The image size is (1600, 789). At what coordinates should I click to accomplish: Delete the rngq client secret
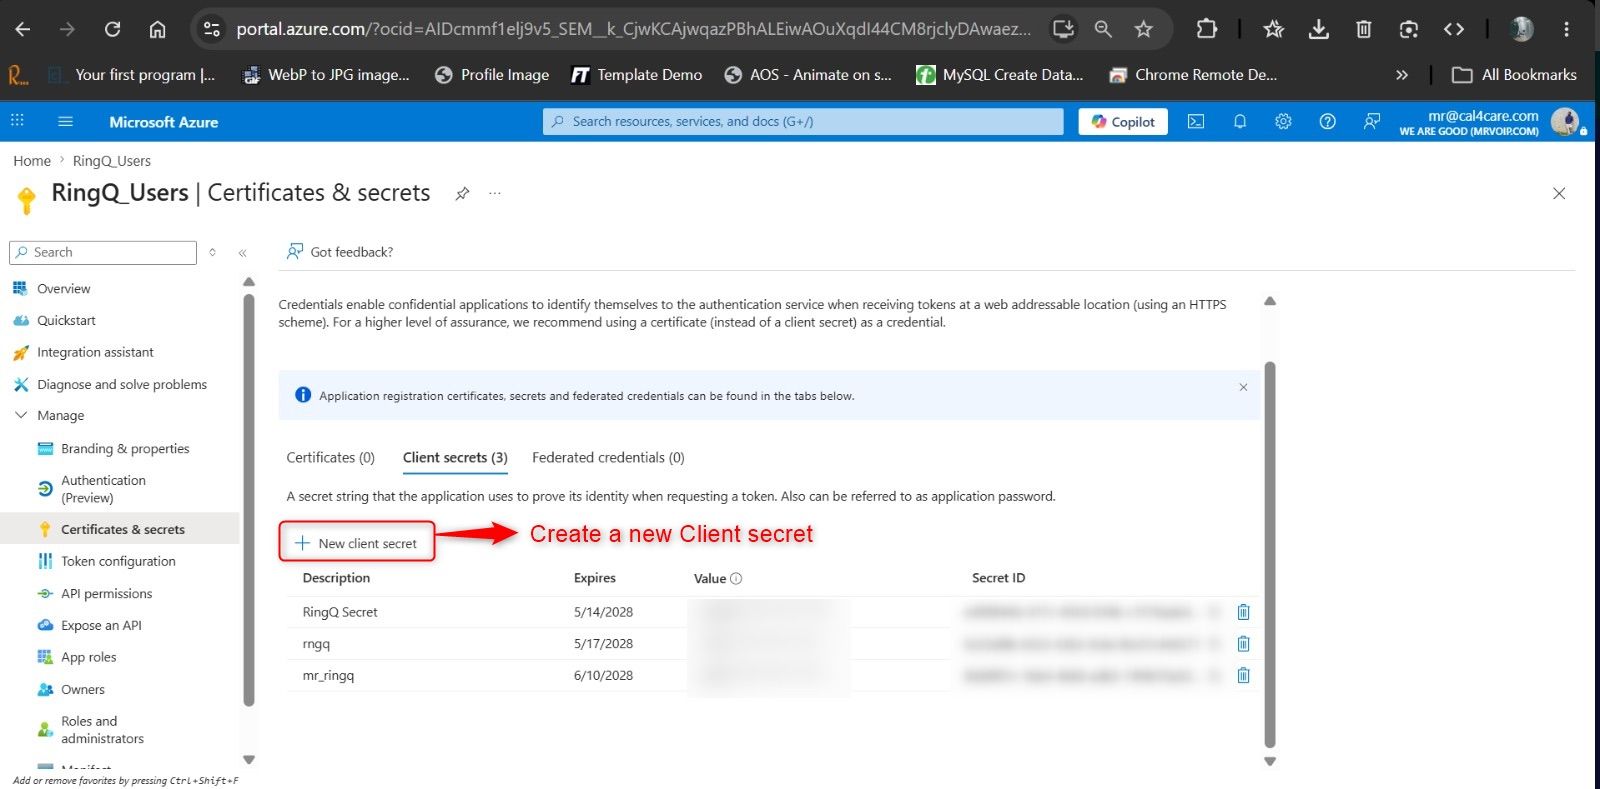click(1243, 644)
